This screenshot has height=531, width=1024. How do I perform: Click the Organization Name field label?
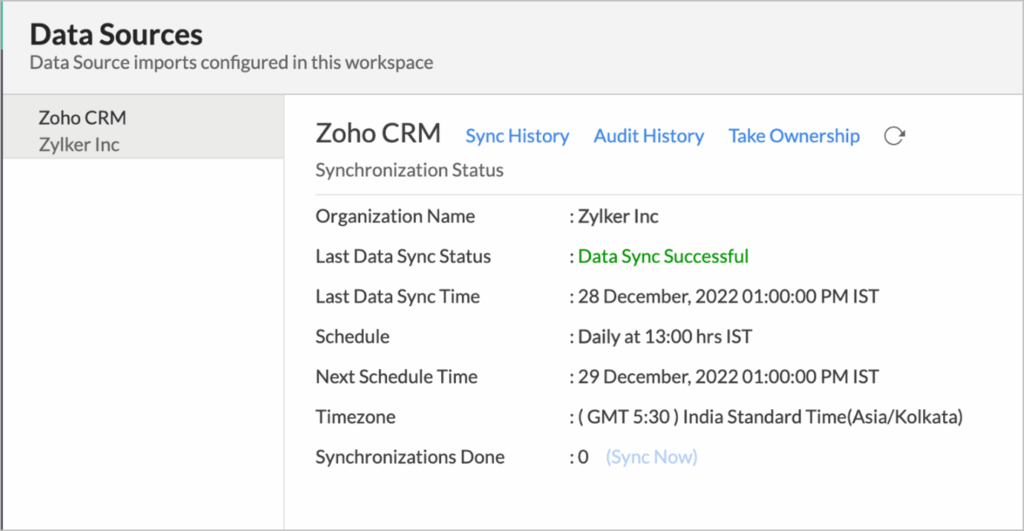click(395, 216)
